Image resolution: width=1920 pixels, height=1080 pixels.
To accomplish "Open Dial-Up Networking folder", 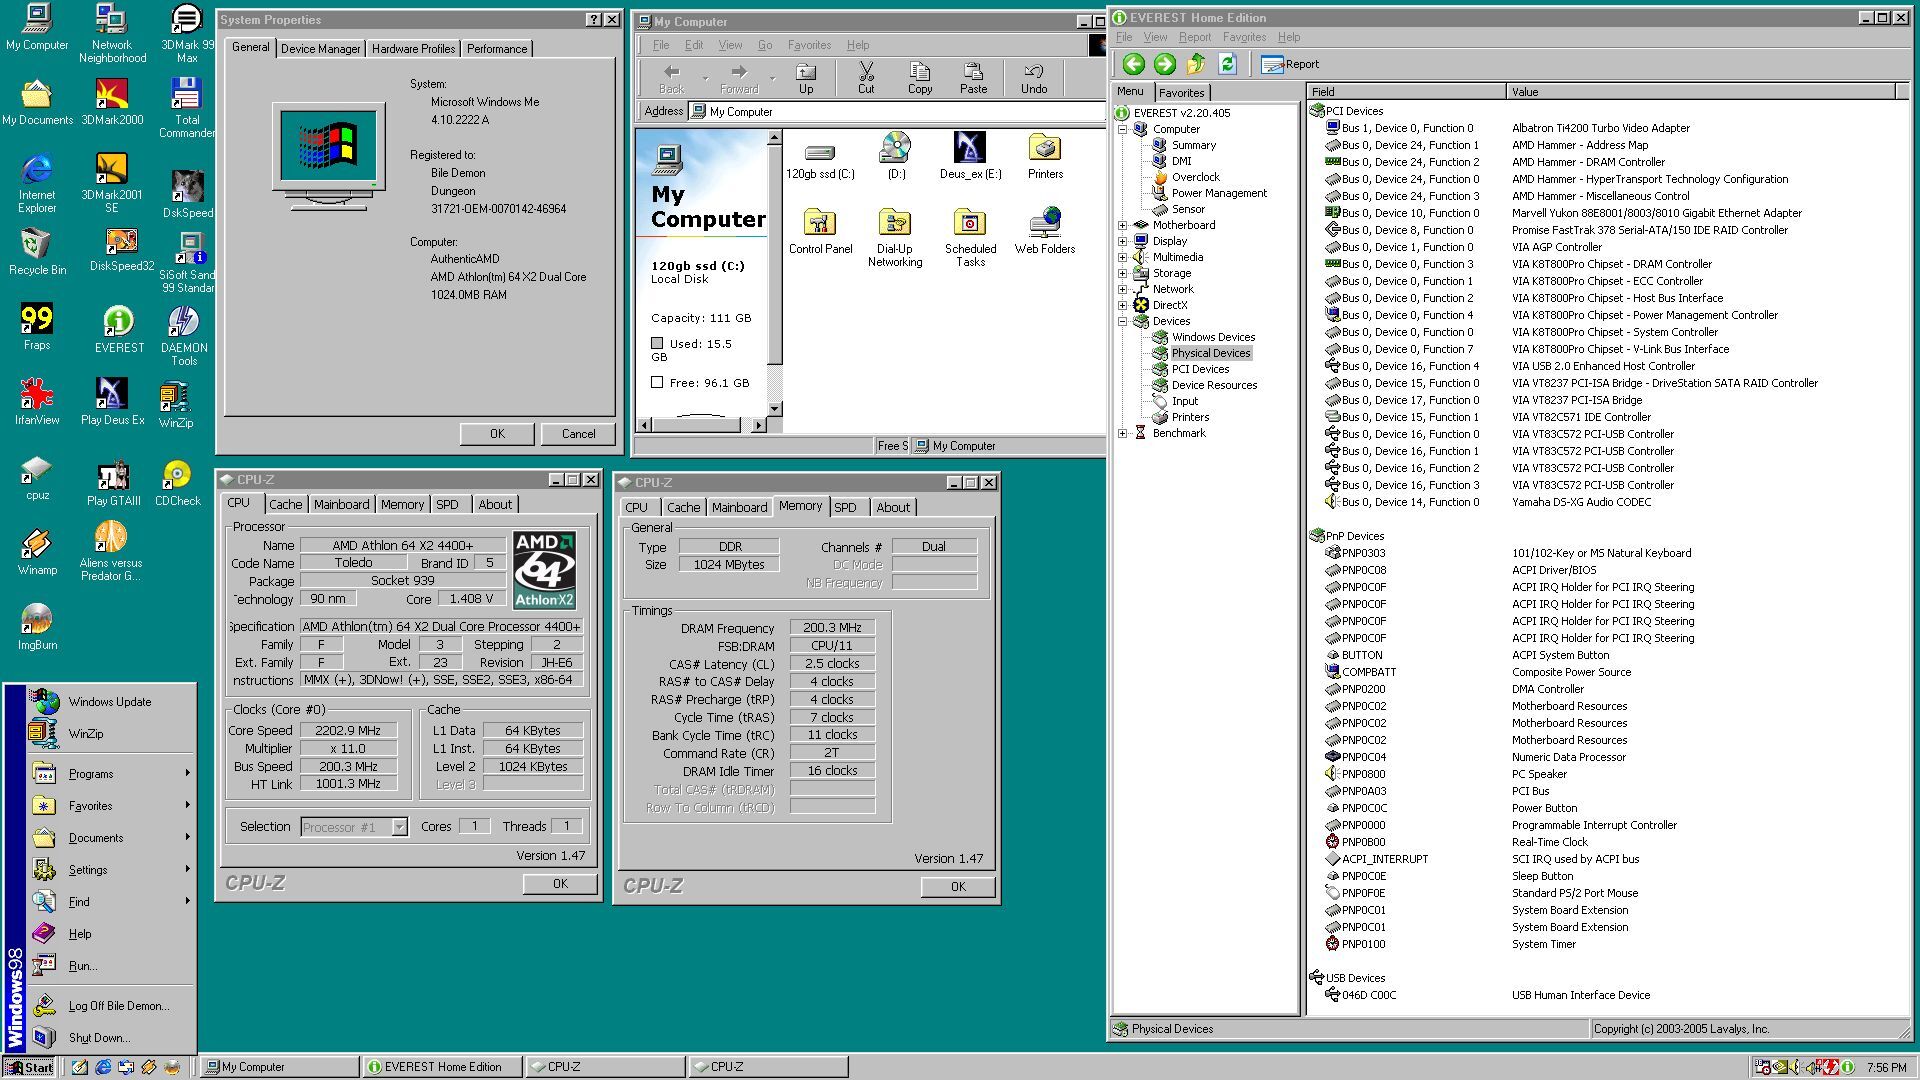I will tap(895, 238).
